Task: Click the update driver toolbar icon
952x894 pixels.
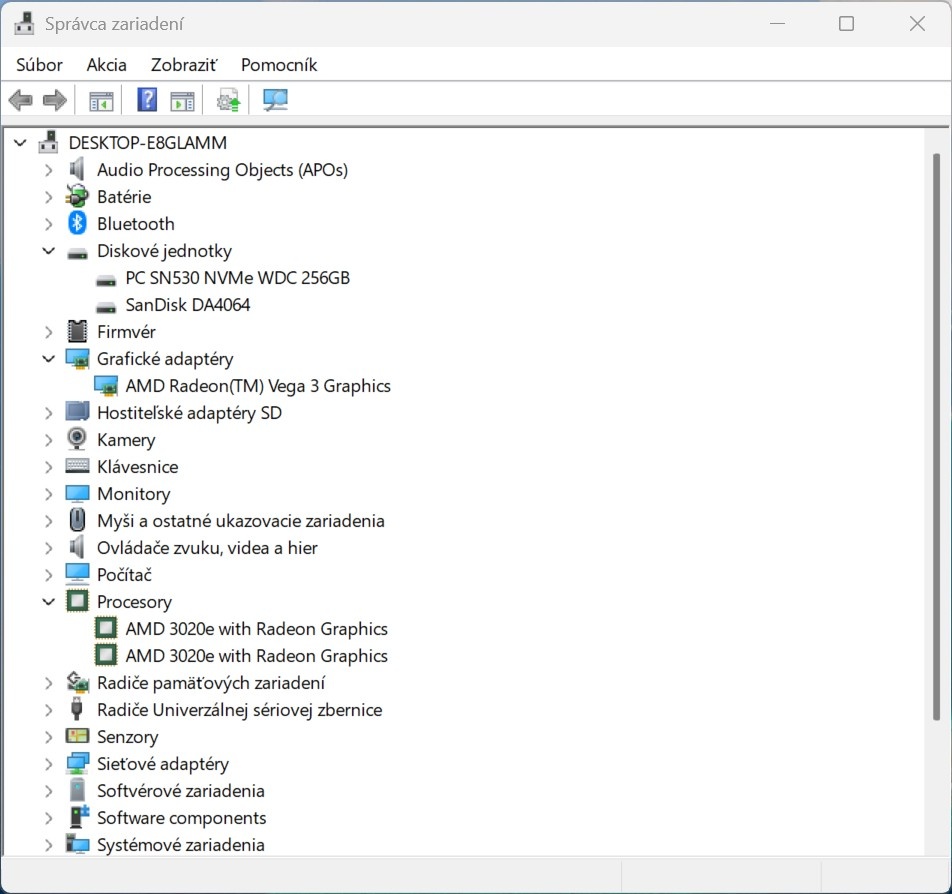Action: (229, 100)
